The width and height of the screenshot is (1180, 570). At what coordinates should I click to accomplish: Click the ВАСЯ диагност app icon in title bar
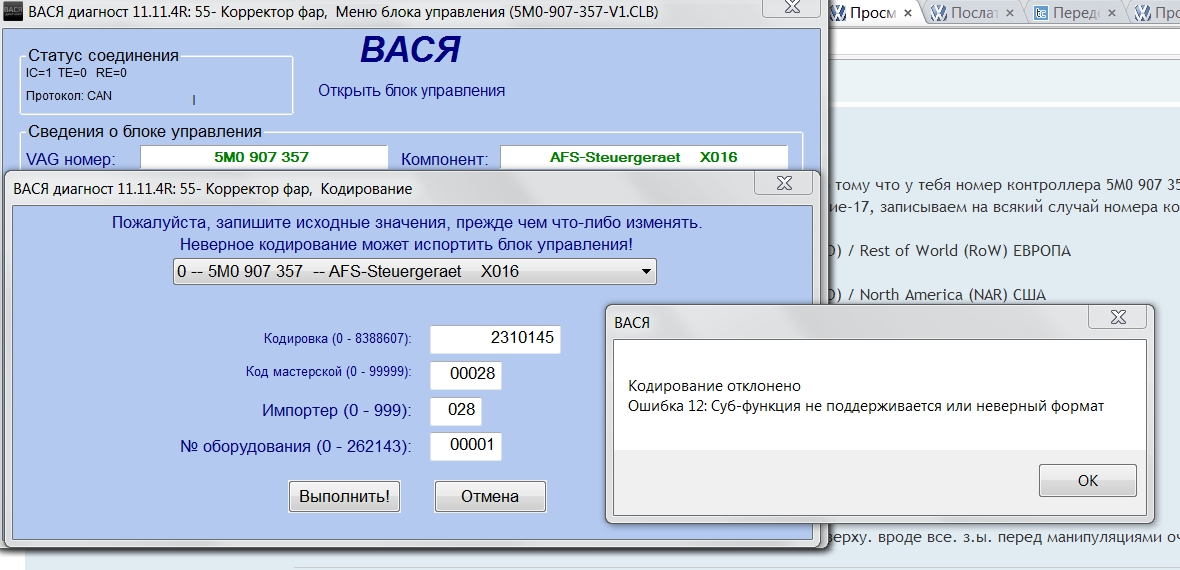[x=13, y=13]
